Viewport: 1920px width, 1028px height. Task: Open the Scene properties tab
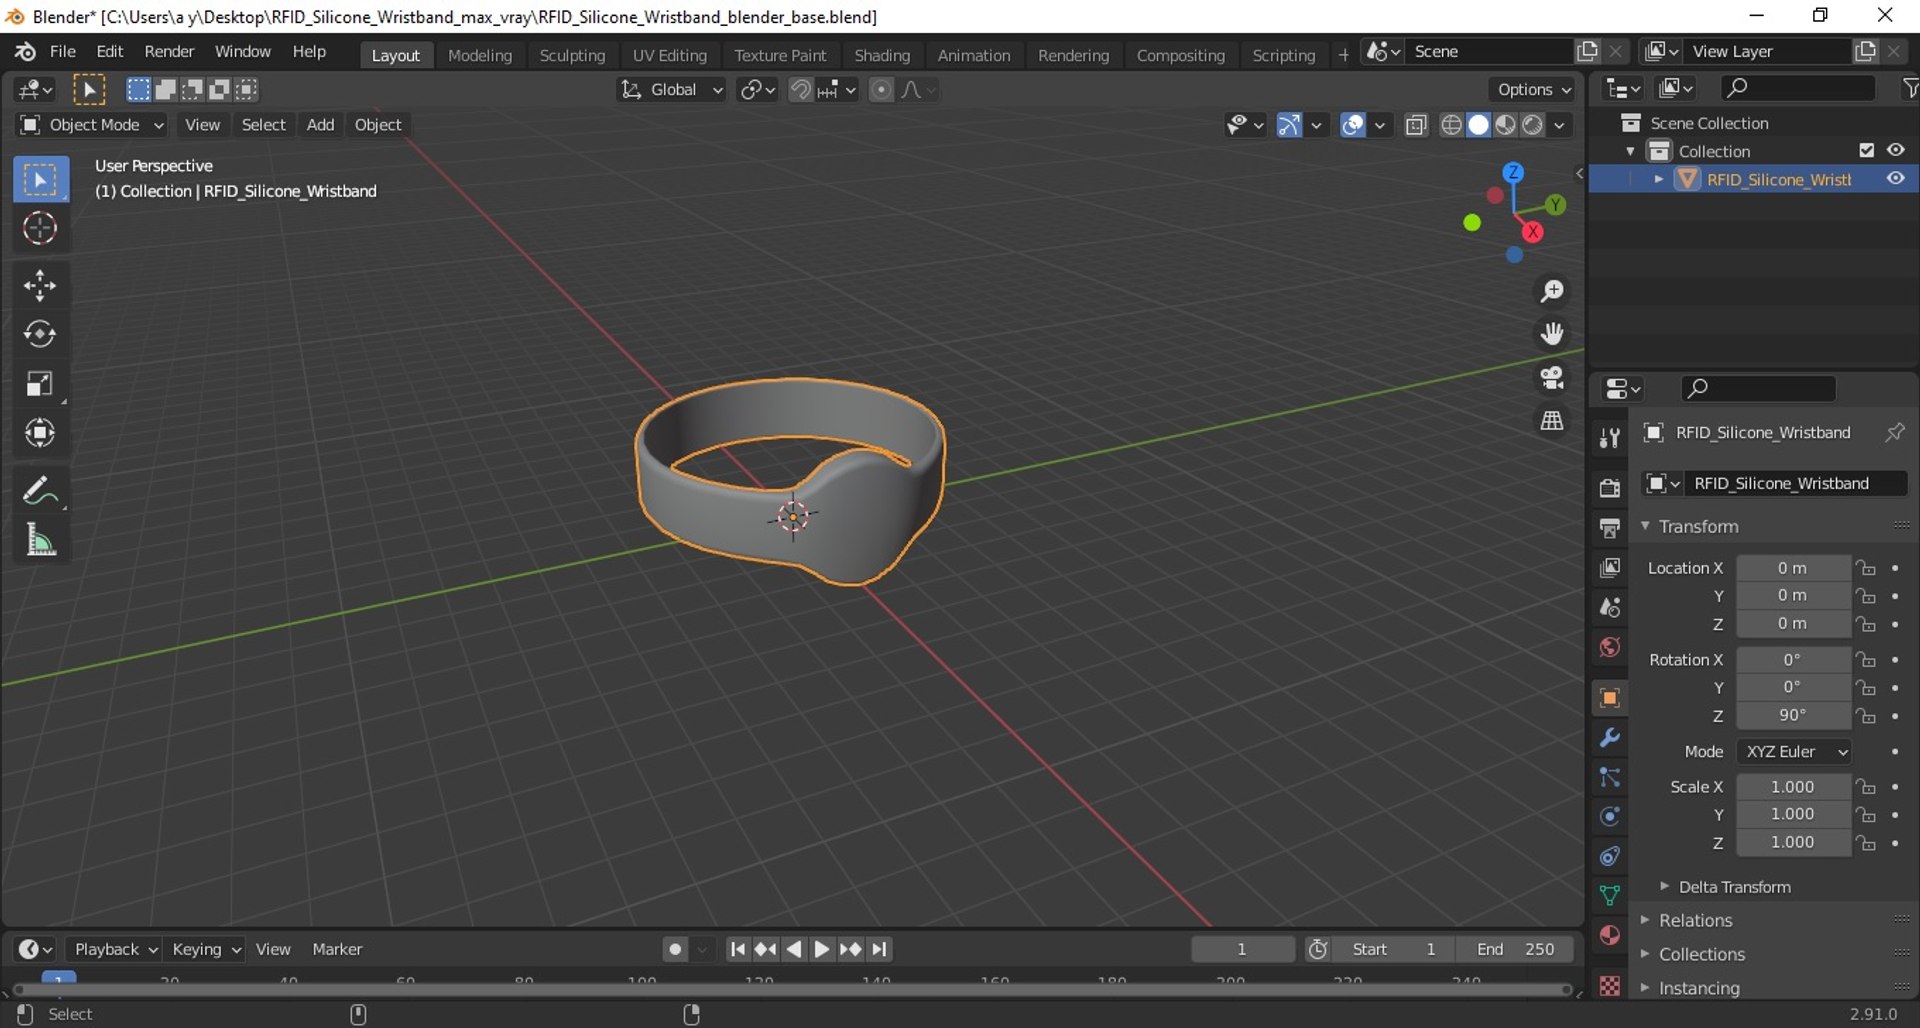pos(1609,608)
